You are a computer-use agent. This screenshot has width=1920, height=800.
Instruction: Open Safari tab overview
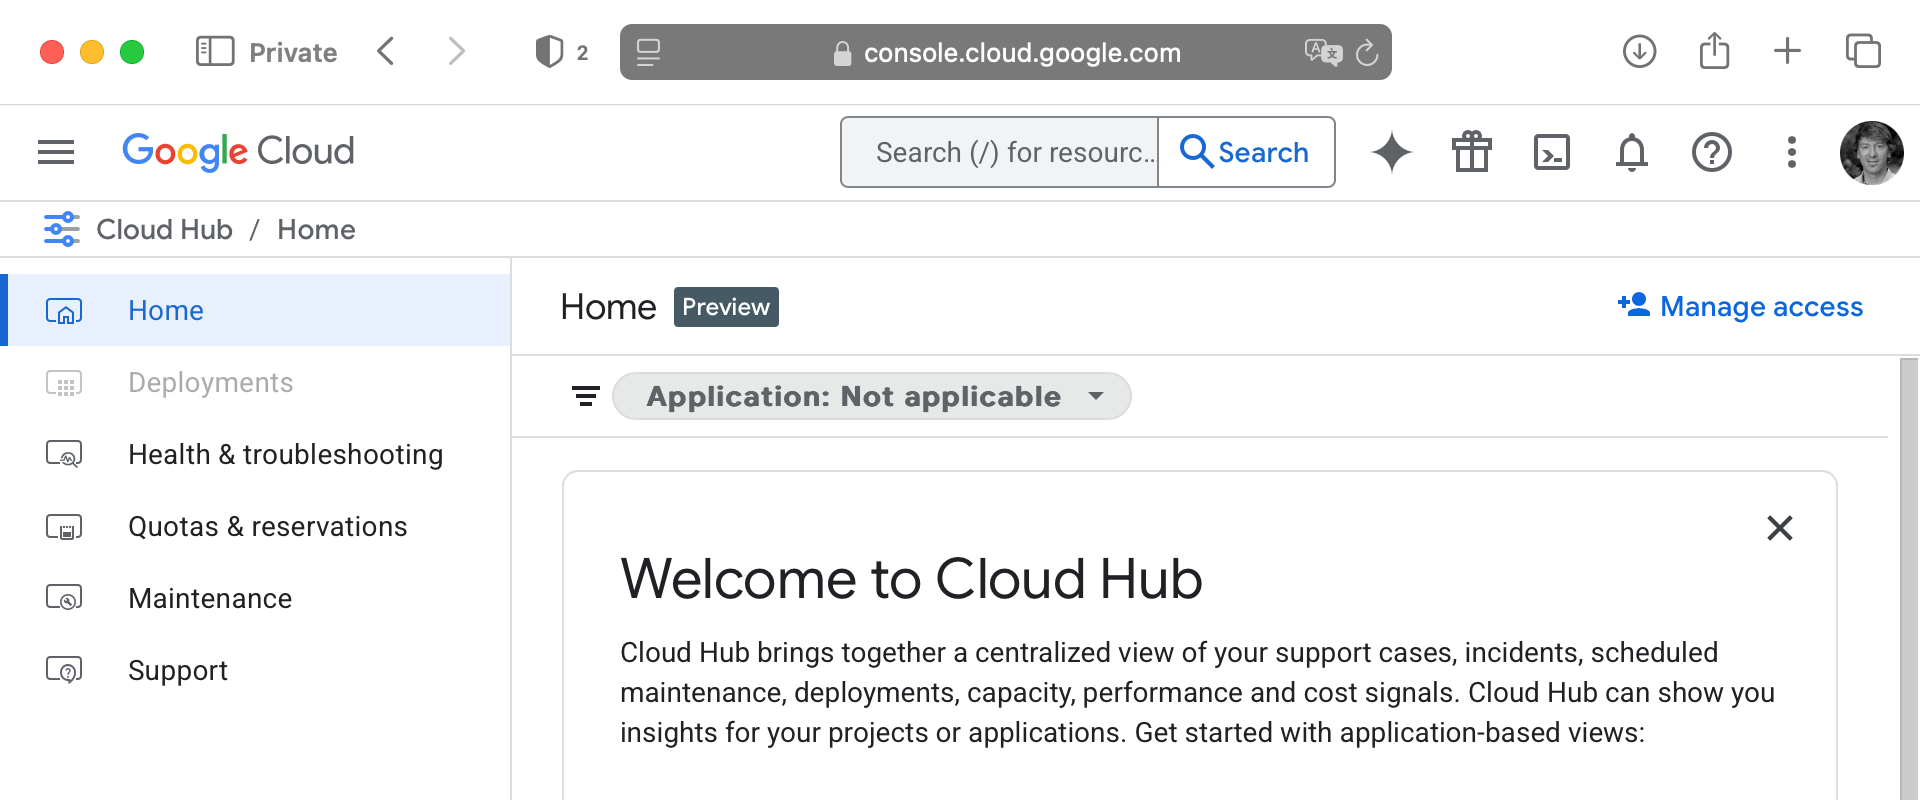click(1862, 52)
